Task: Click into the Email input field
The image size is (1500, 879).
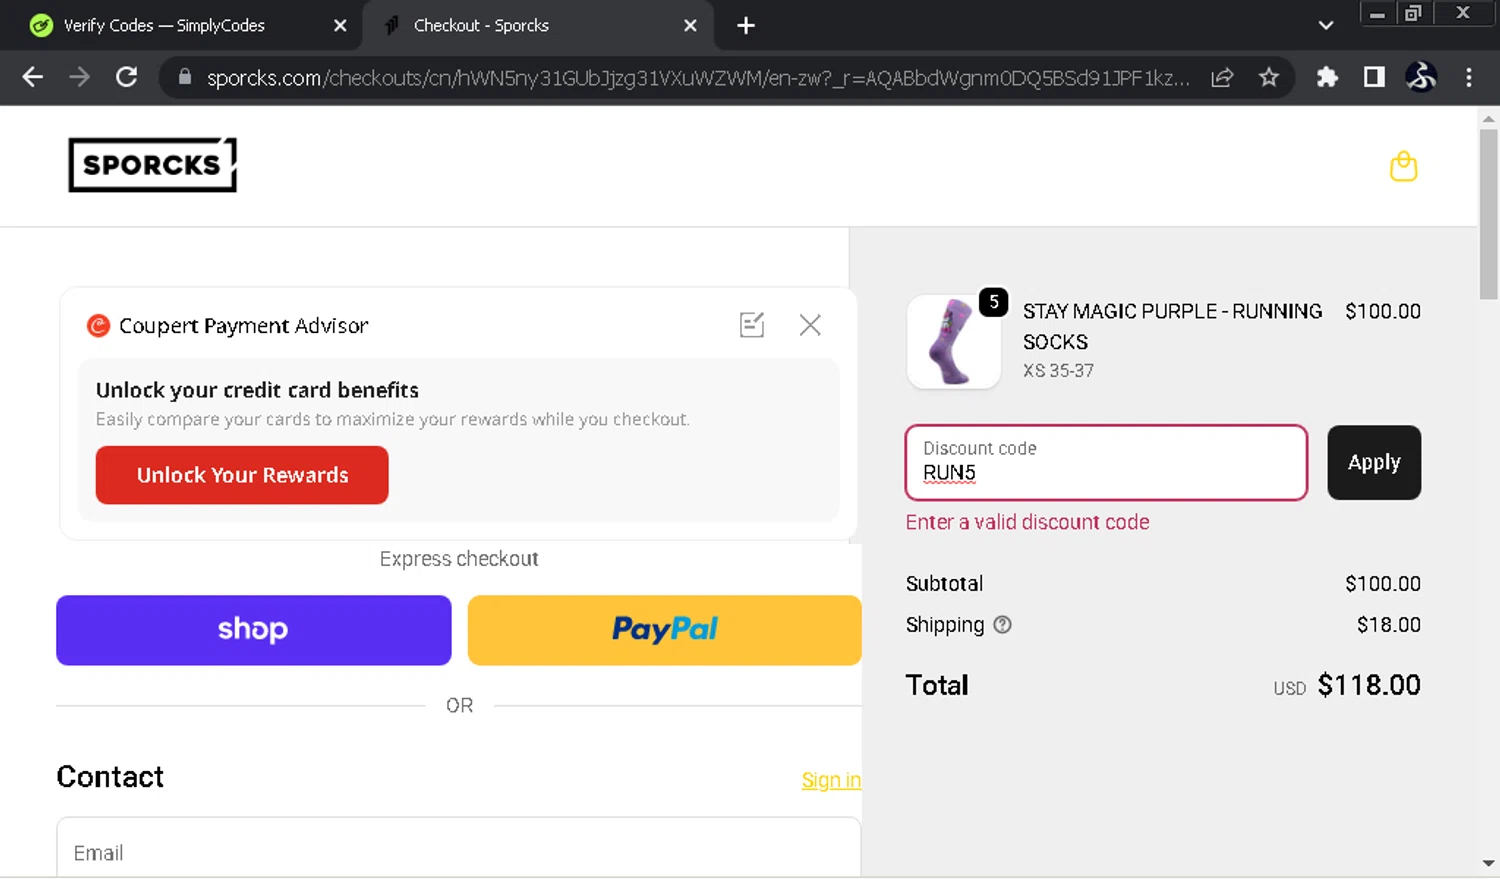Action: pos(459,848)
